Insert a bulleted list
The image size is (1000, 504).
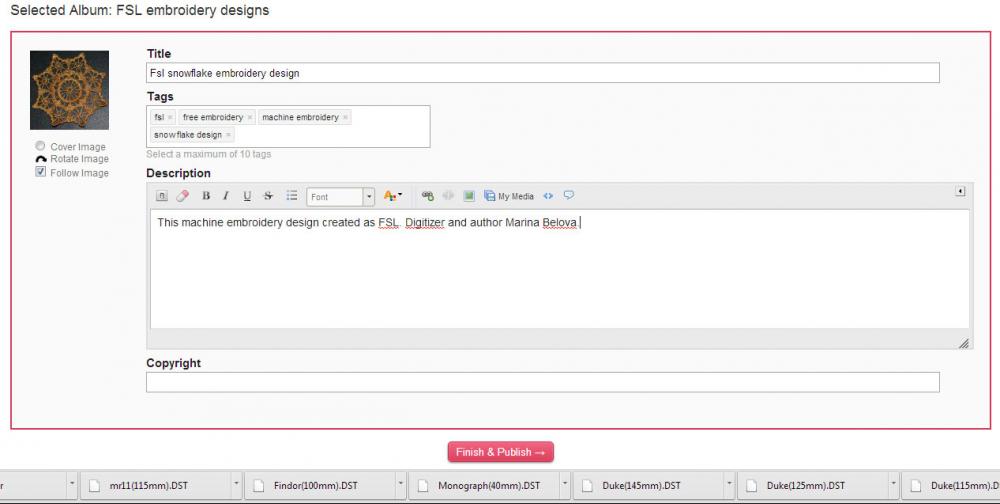click(292, 196)
